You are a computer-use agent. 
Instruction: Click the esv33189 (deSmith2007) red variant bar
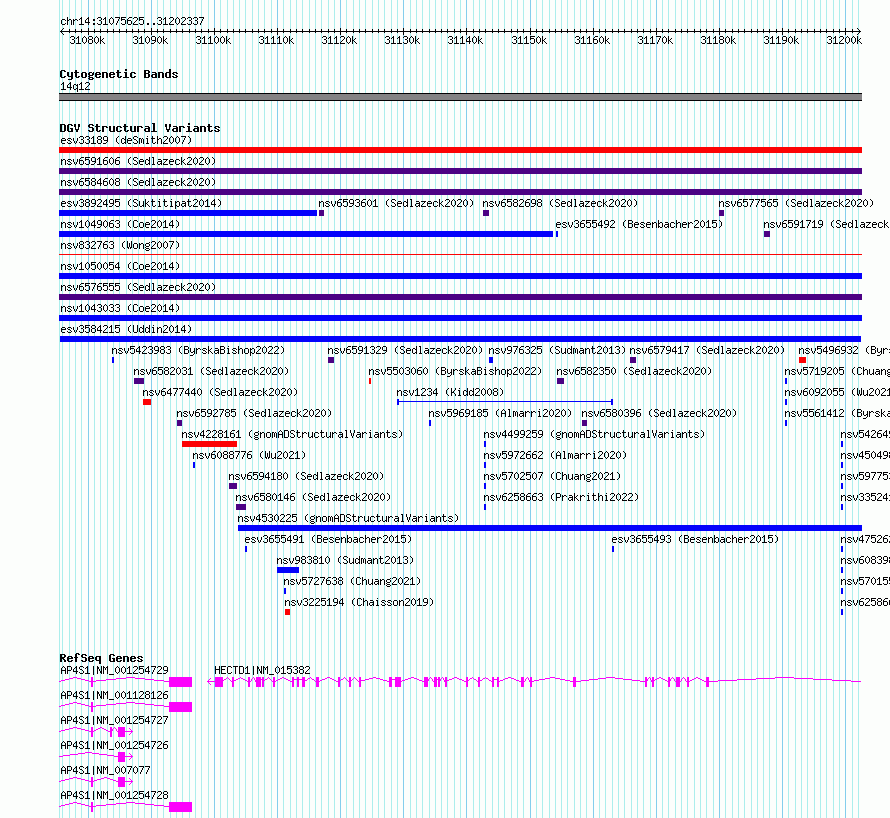click(460, 150)
